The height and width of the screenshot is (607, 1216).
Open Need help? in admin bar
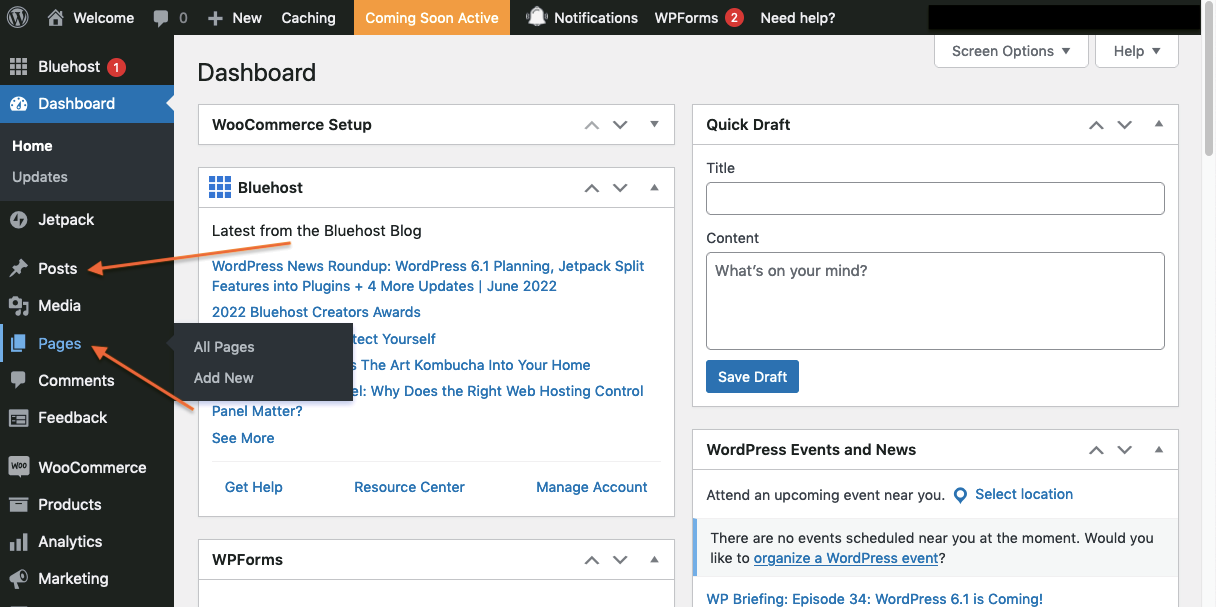coord(797,18)
